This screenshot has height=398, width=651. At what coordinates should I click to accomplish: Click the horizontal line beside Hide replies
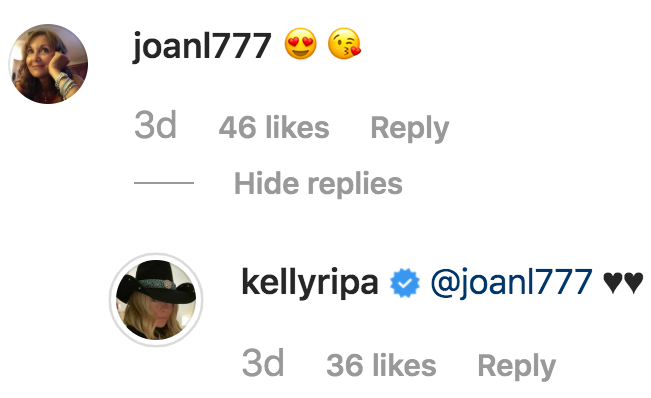pos(164,183)
